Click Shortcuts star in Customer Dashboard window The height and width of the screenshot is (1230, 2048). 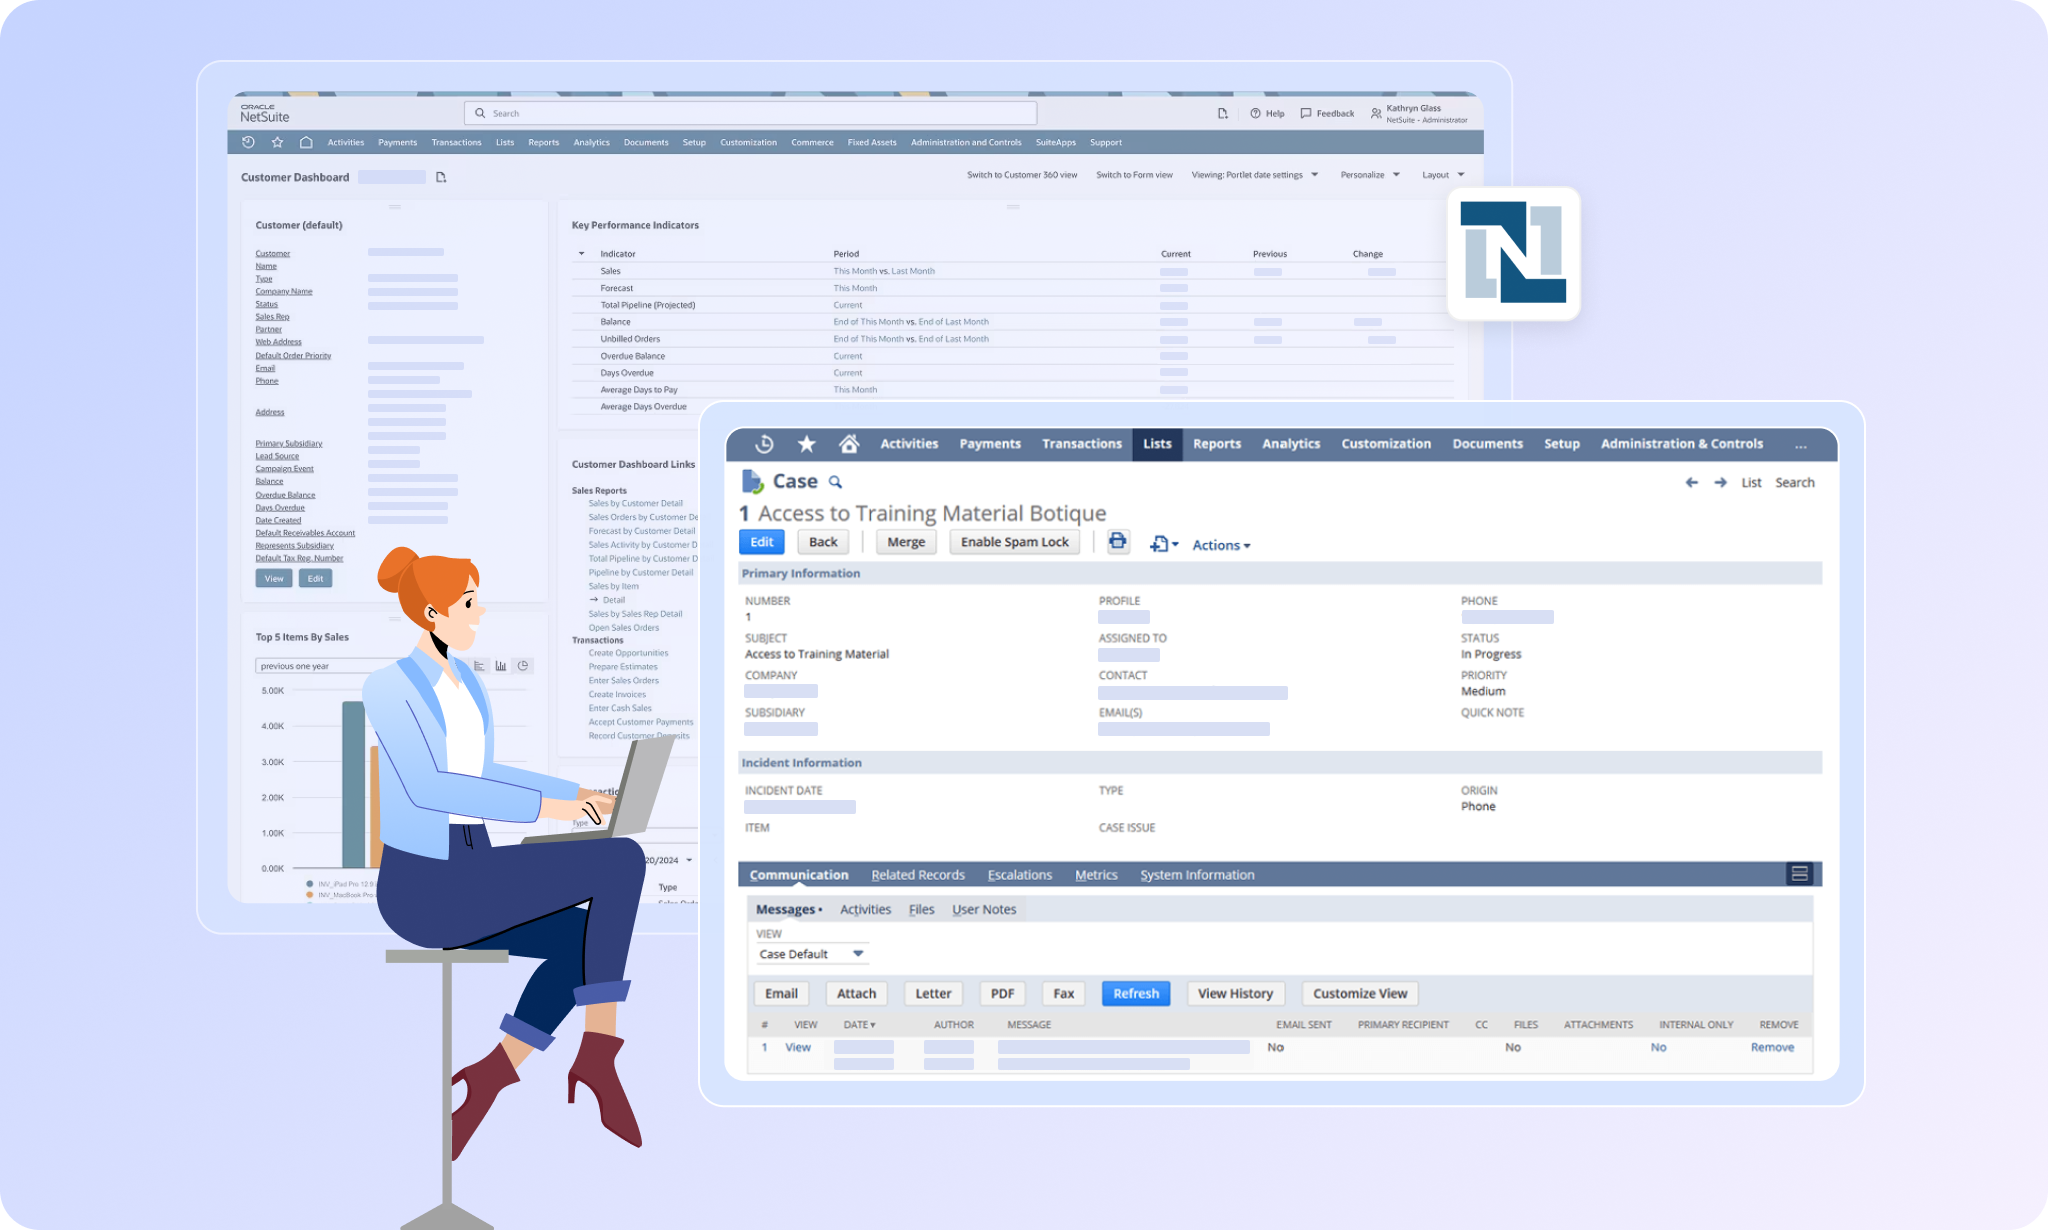pos(277,142)
